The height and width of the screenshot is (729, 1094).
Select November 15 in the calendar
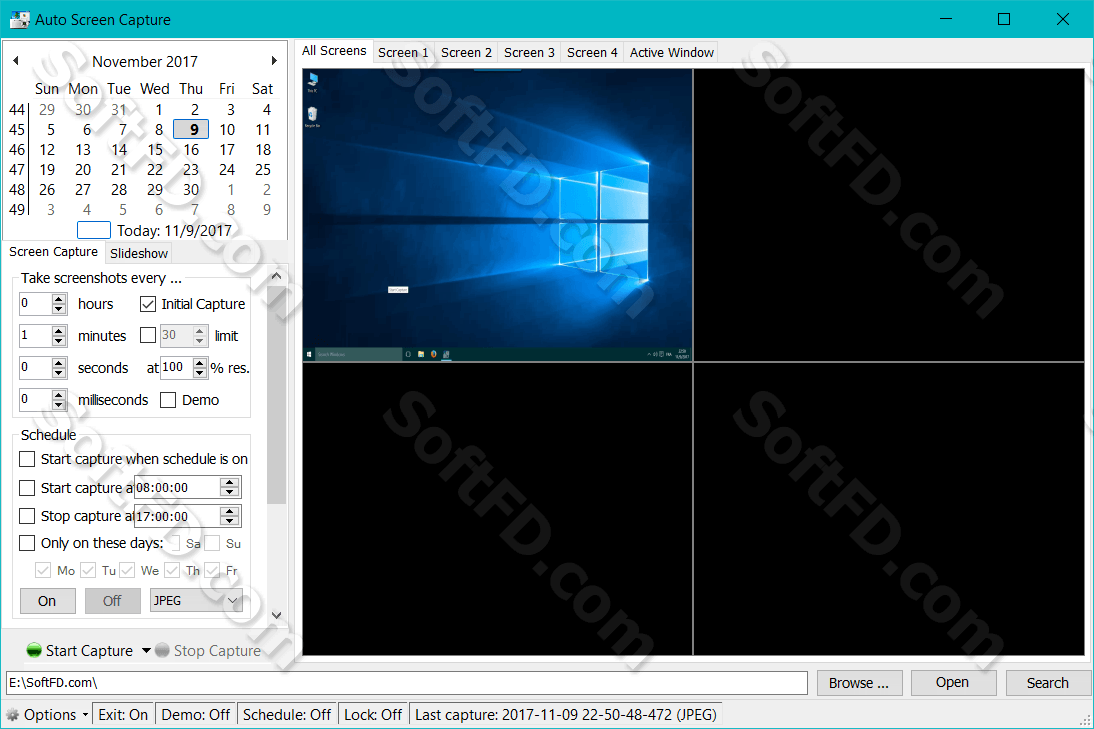(x=155, y=150)
